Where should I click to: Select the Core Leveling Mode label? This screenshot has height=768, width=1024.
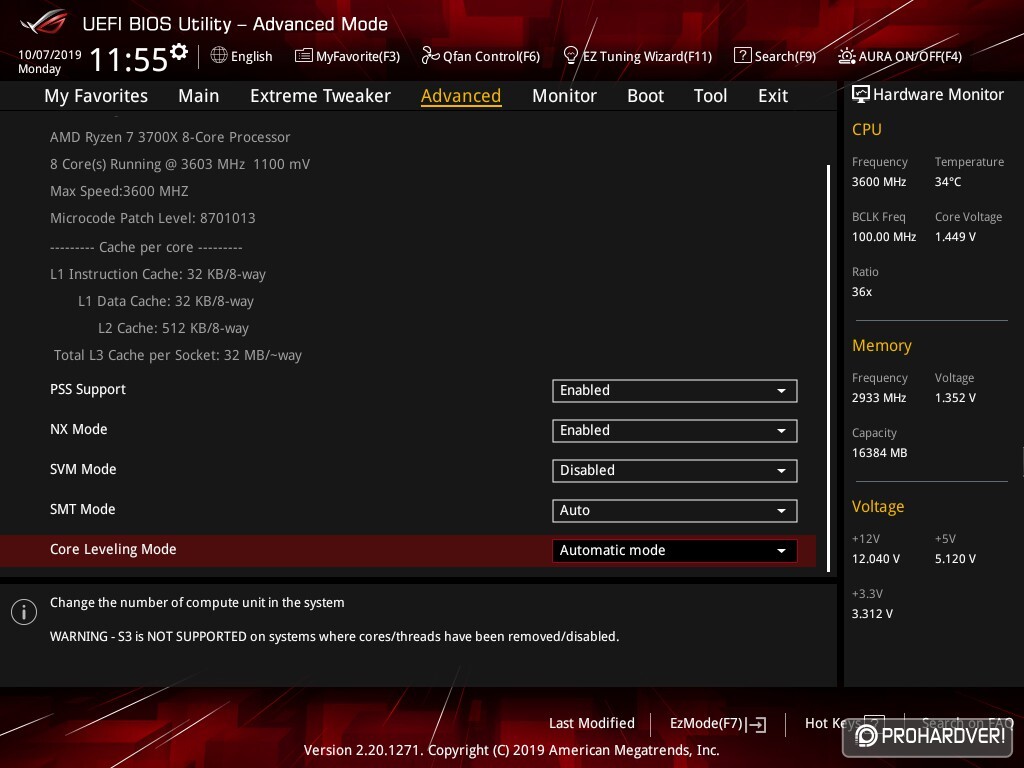click(113, 549)
